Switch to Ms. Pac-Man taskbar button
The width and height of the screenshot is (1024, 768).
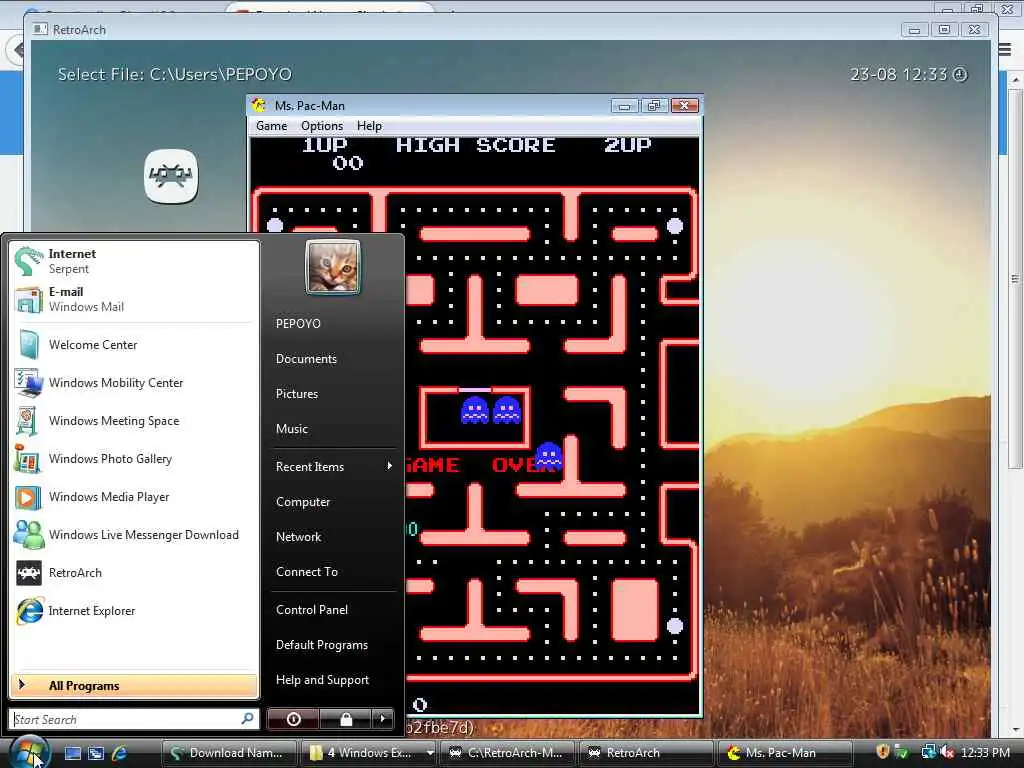(x=786, y=753)
